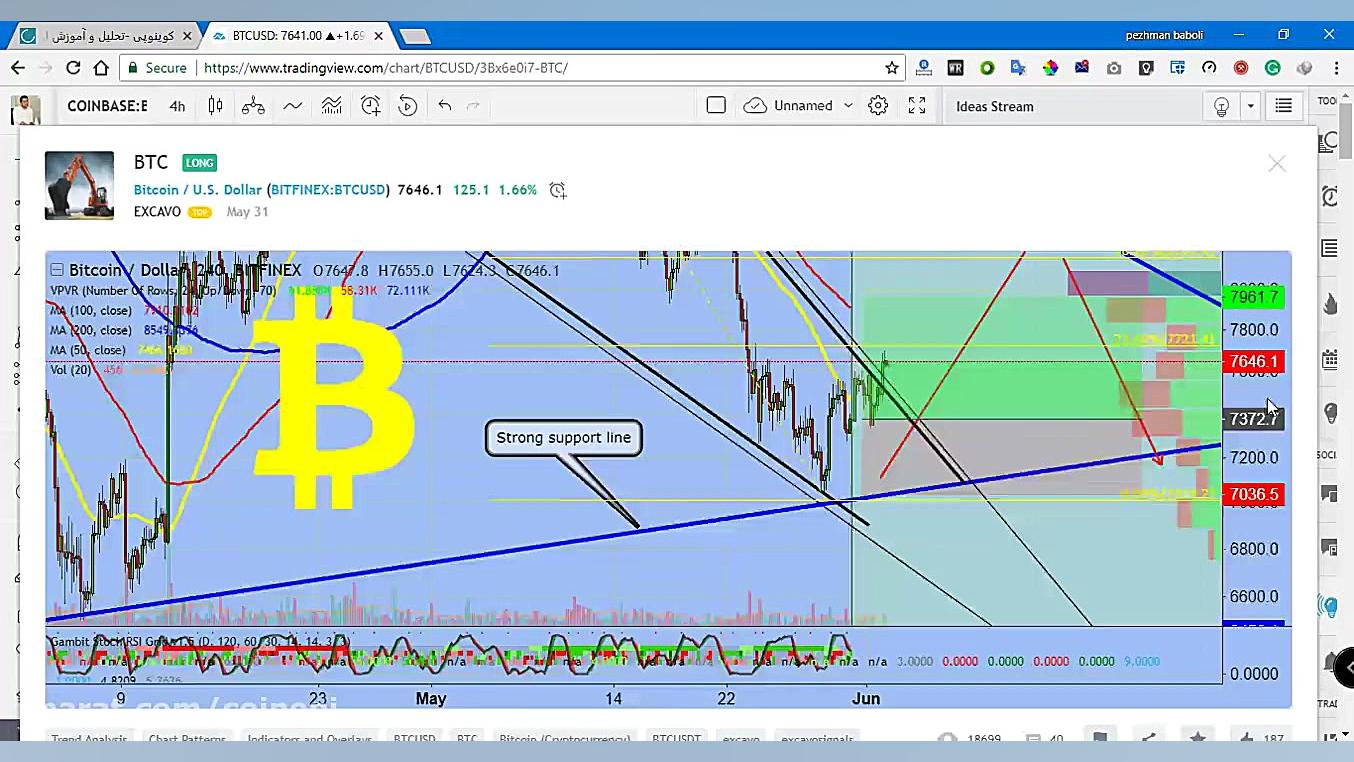Open the Chrome three-dot menu
1354x762 pixels.
click(1336, 68)
